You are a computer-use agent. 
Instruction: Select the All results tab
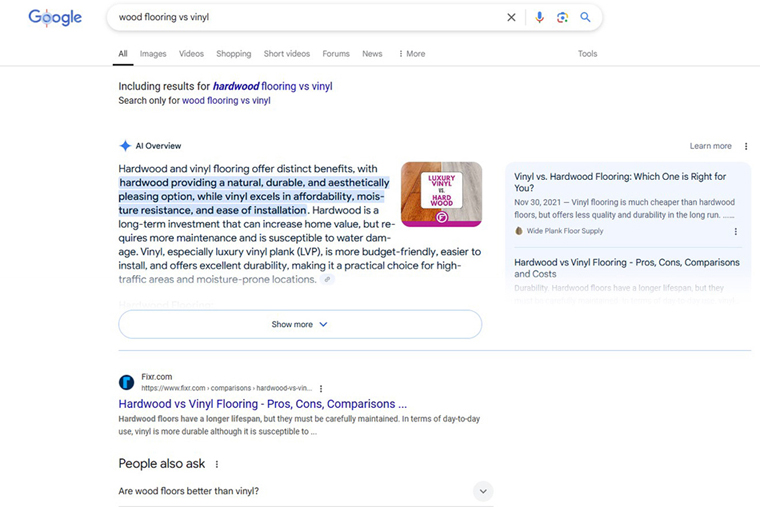click(x=123, y=54)
